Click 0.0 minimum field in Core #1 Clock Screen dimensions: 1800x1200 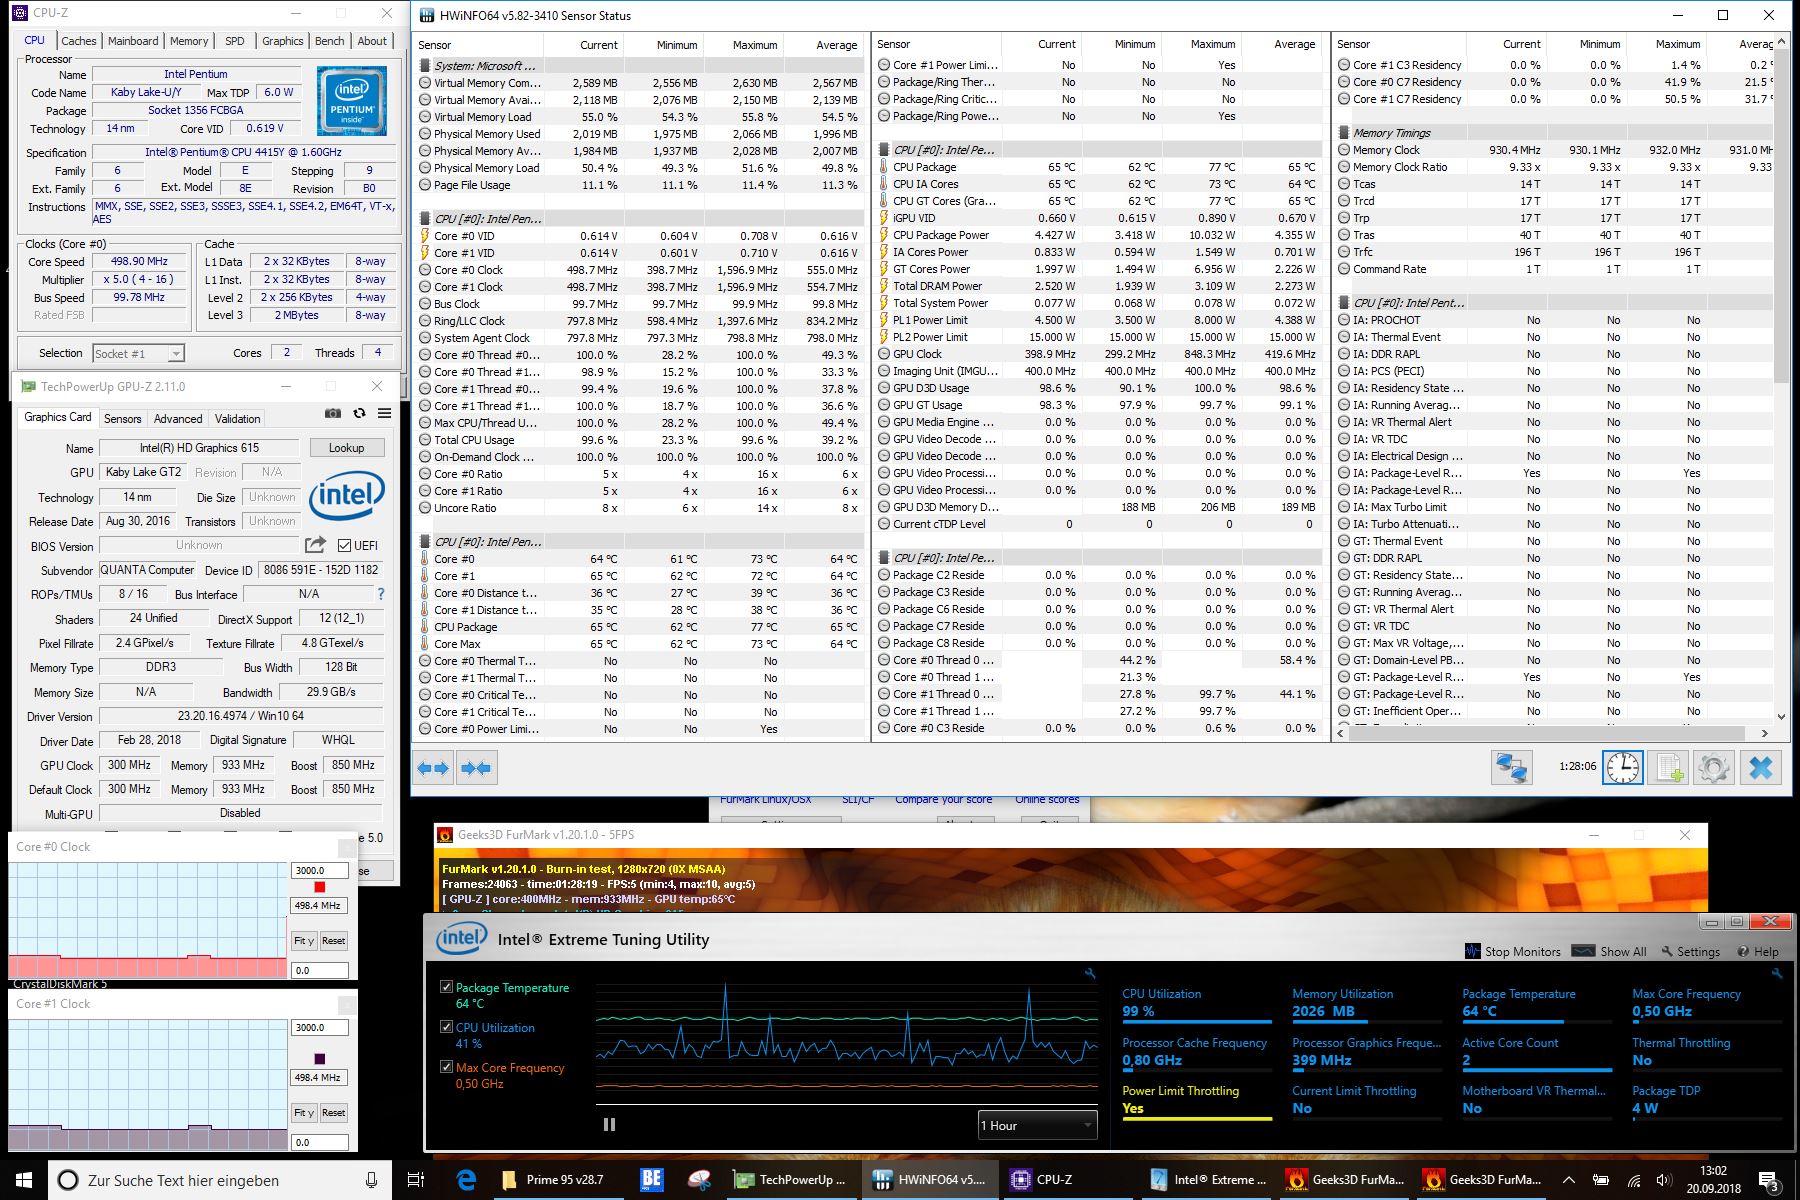(319, 1142)
